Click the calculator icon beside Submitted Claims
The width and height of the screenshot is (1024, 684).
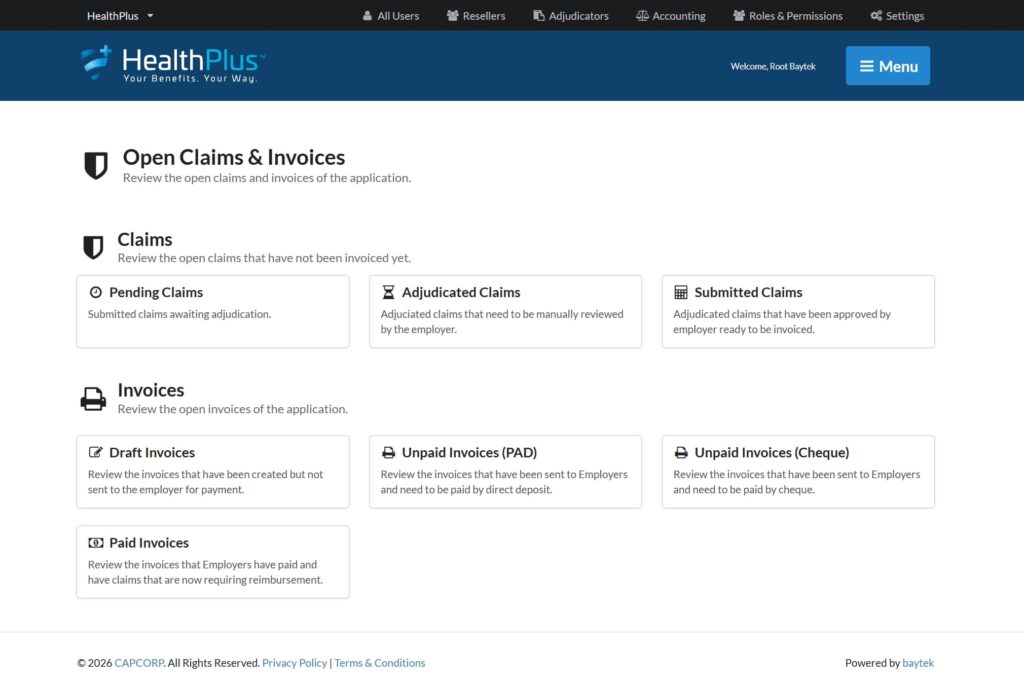click(x=681, y=293)
